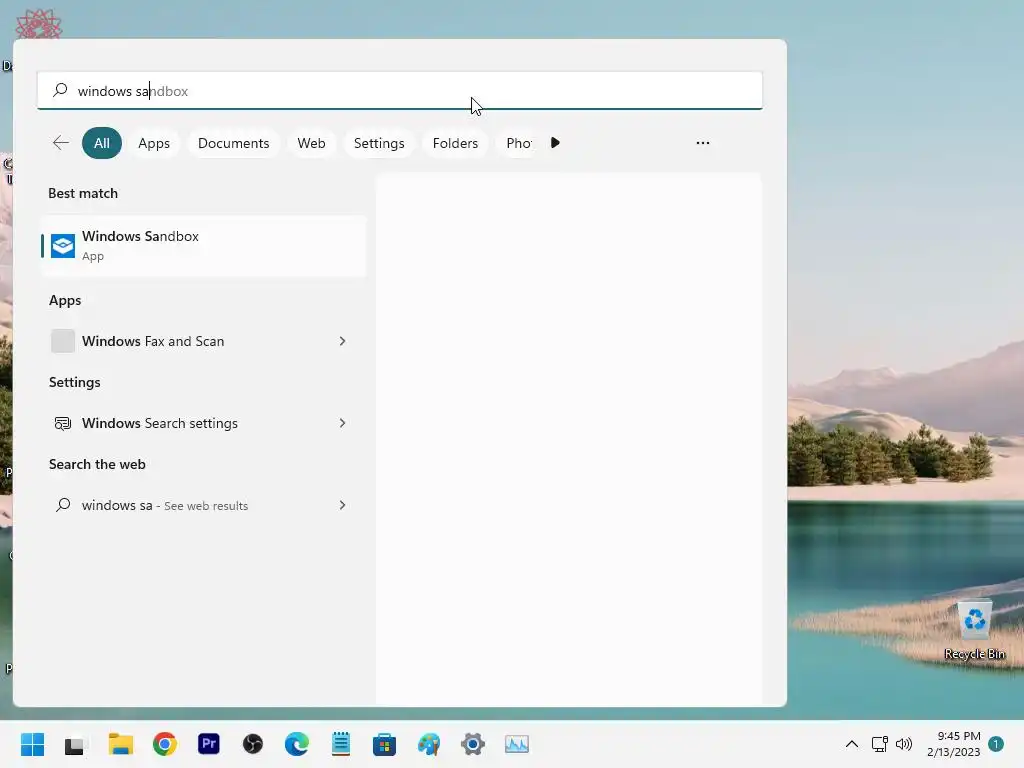
Task: Expand 'windows sa' web results chevron
Action: pos(342,505)
